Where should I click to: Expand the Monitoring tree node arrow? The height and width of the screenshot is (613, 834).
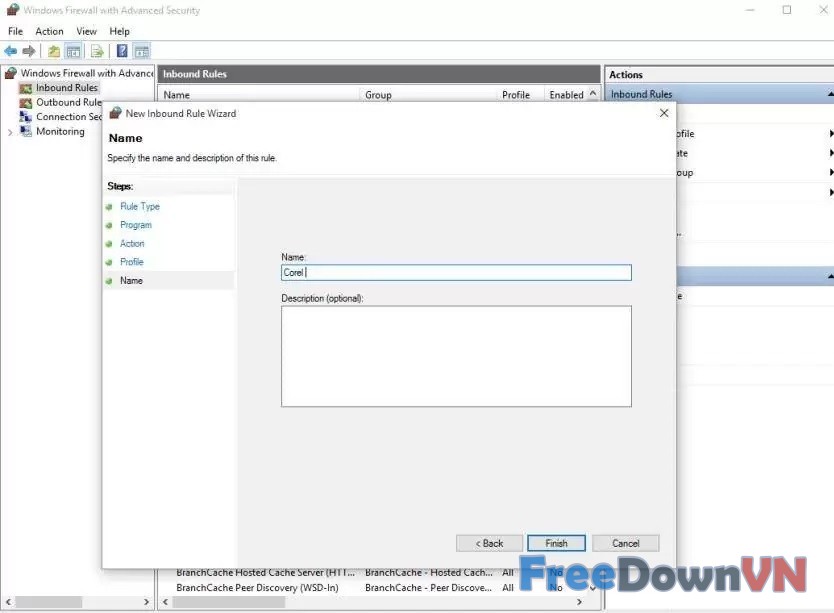point(11,132)
